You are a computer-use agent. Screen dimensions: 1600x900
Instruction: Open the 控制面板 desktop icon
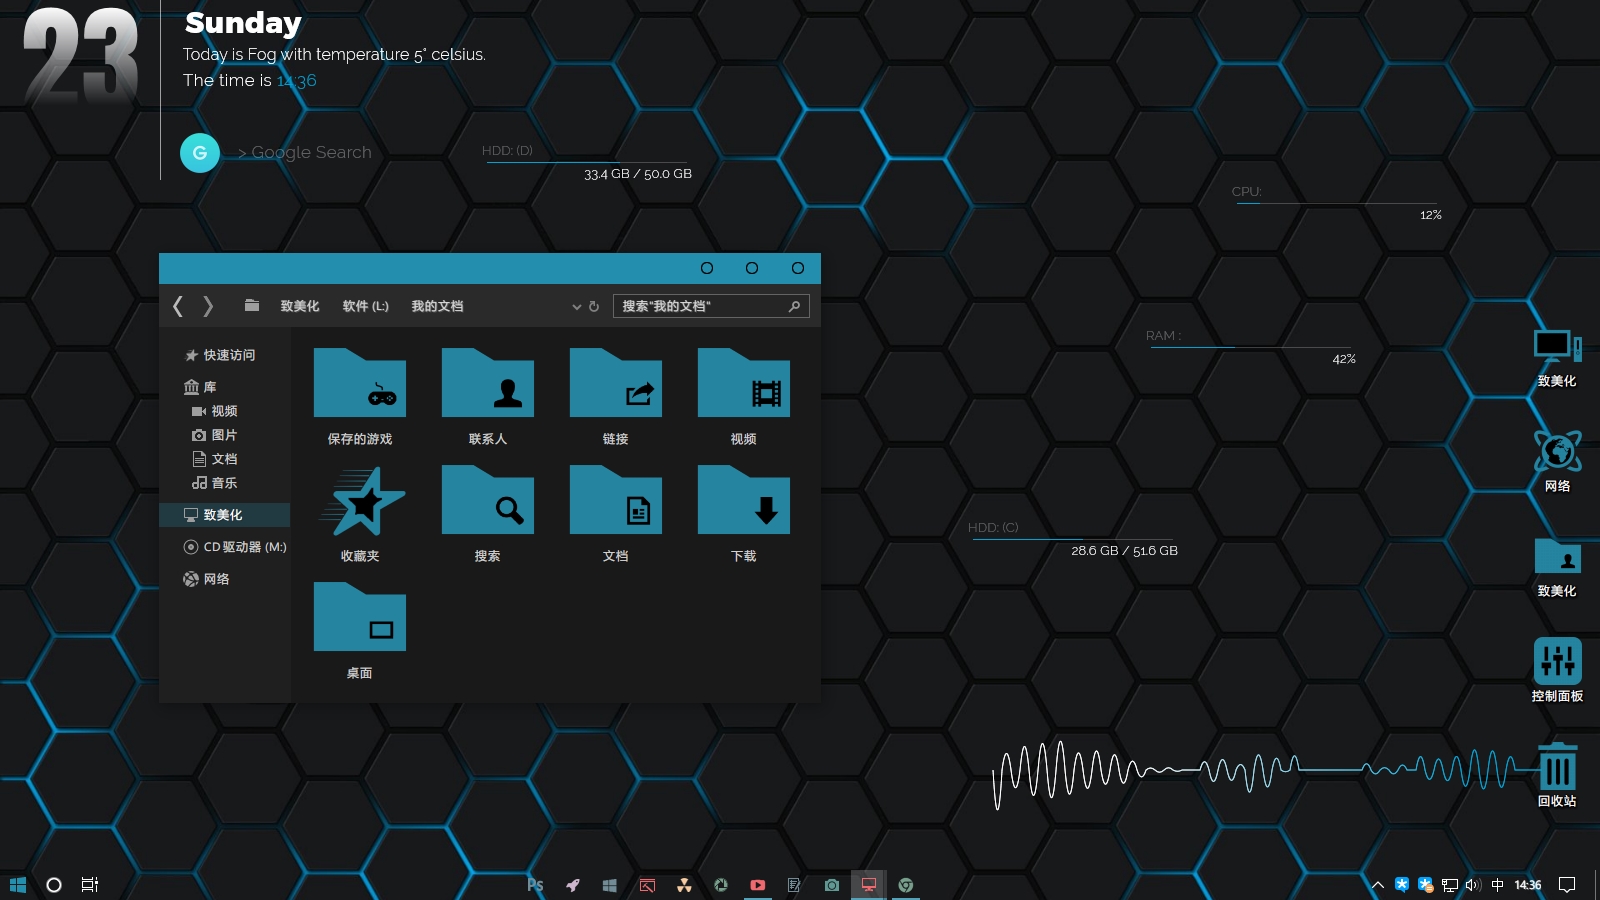tap(1557, 670)
